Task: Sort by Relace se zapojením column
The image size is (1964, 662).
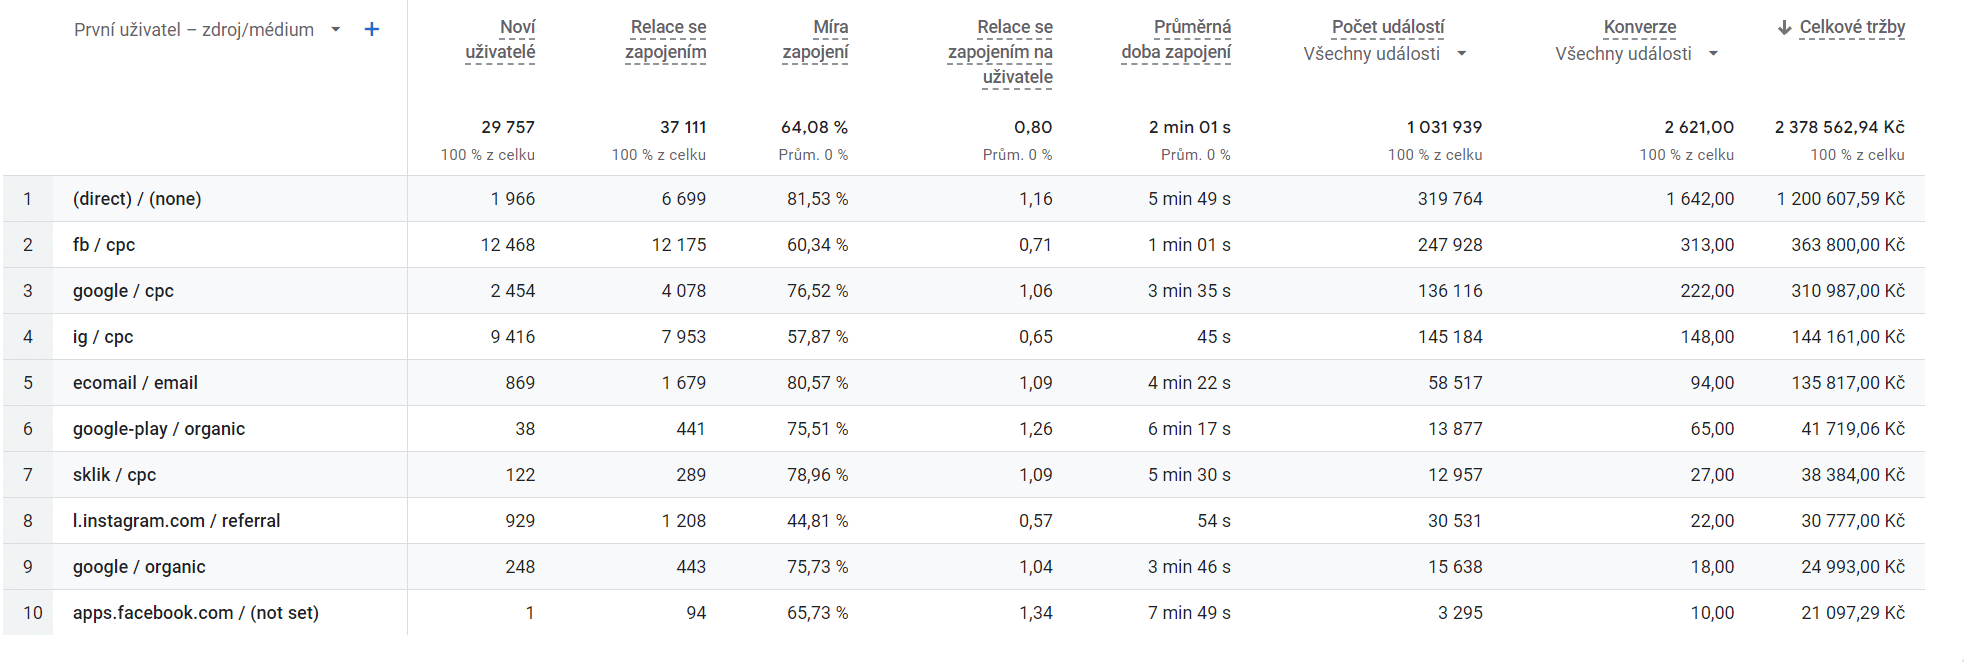Action: pos(665,40)
